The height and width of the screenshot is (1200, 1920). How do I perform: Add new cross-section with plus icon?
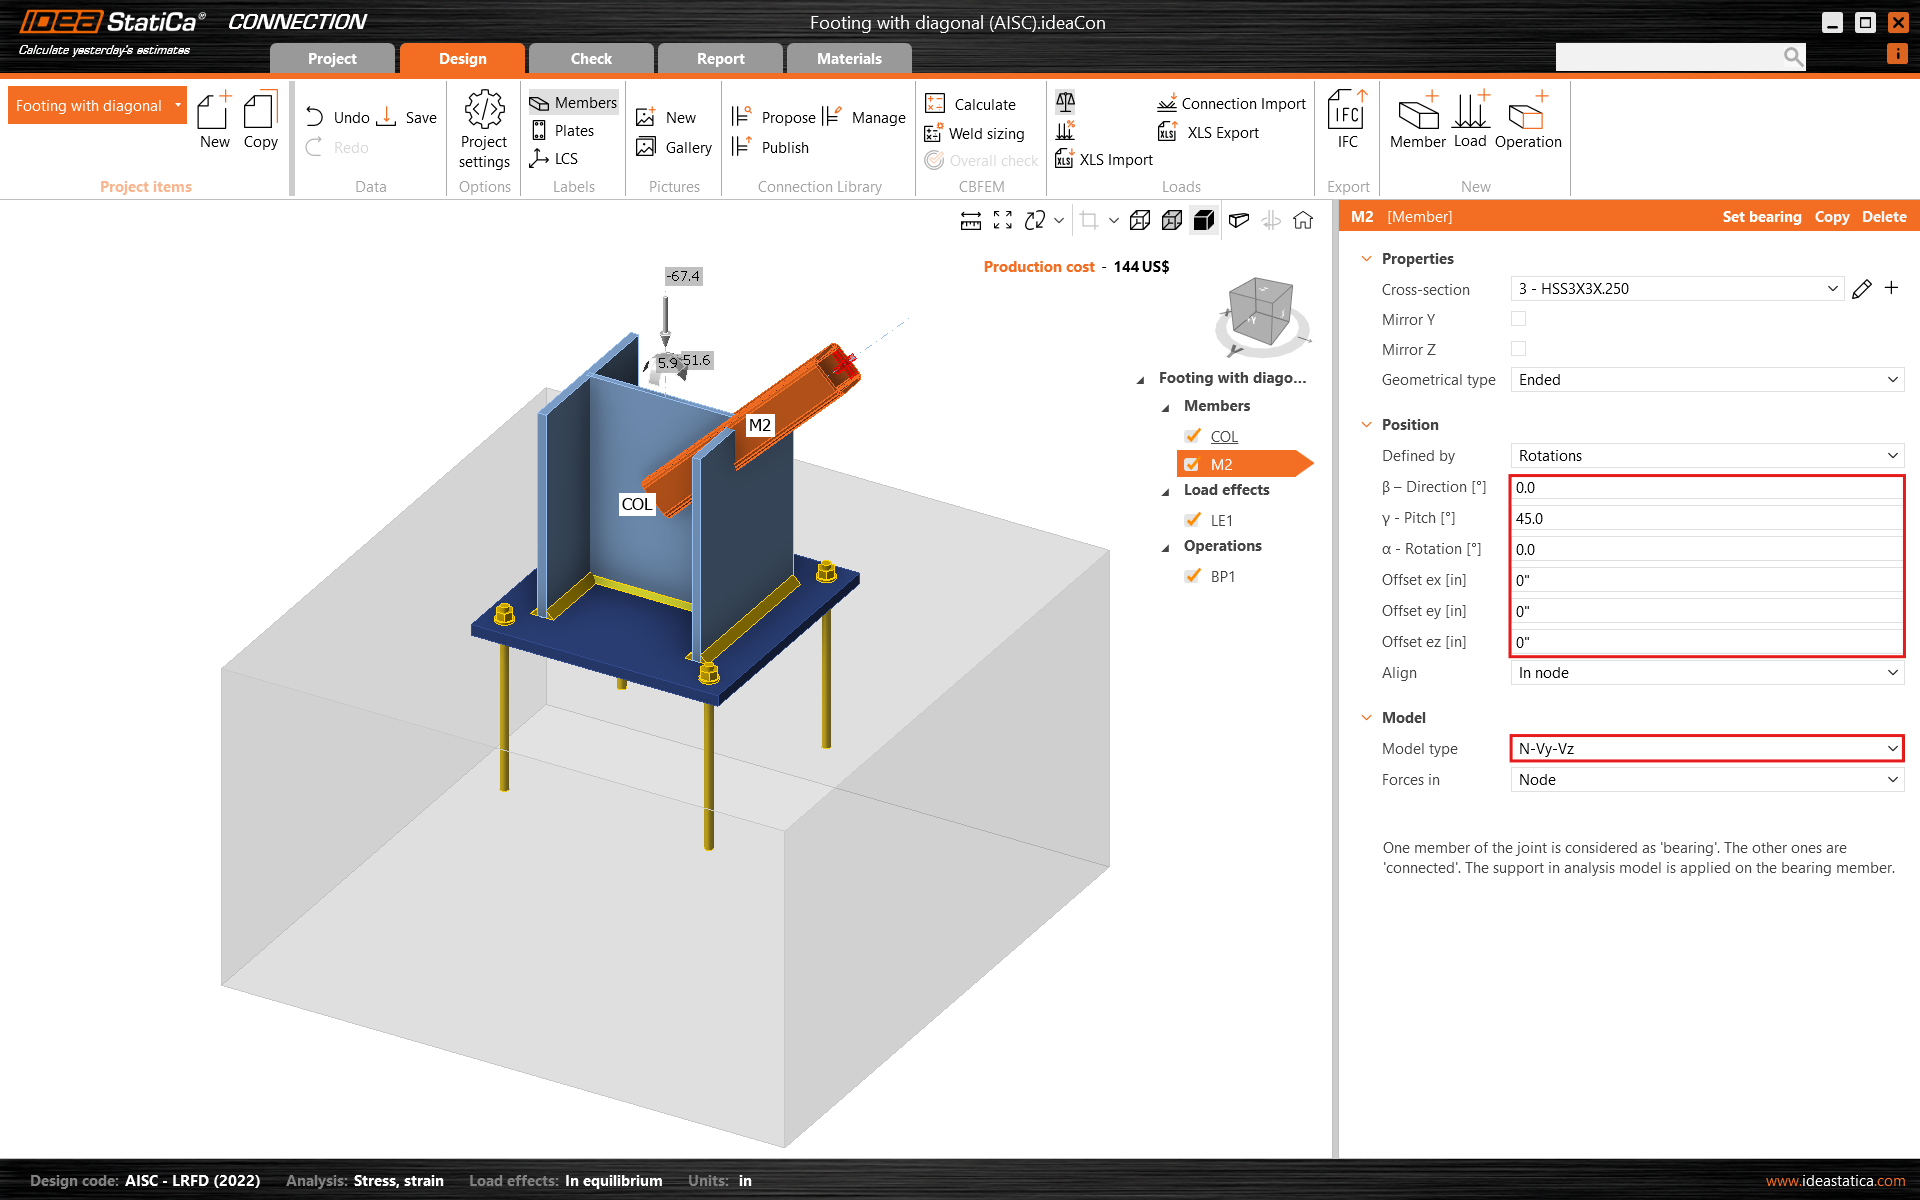pyautogui.click(x=1891, y=288)
